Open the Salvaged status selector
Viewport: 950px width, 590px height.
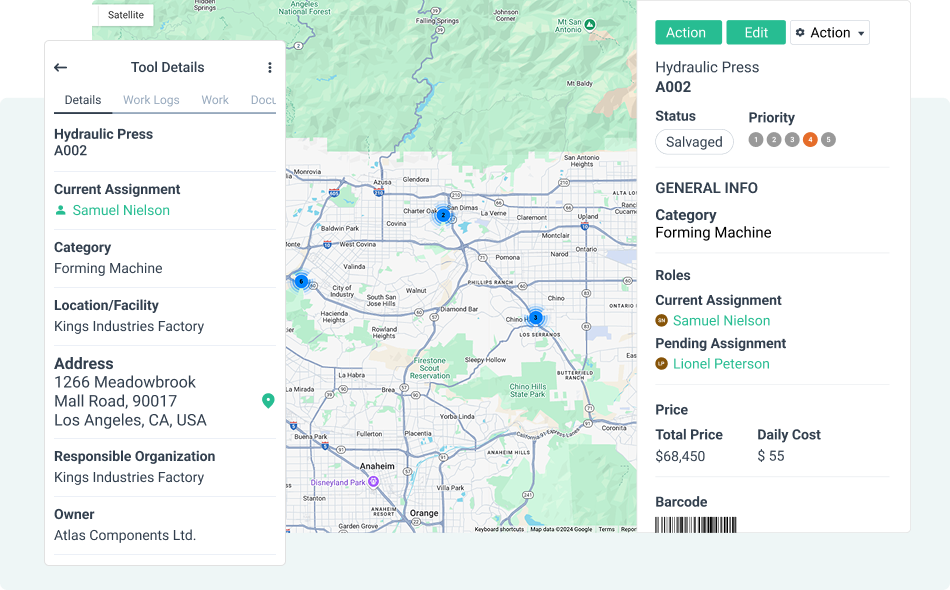point(694,142)
